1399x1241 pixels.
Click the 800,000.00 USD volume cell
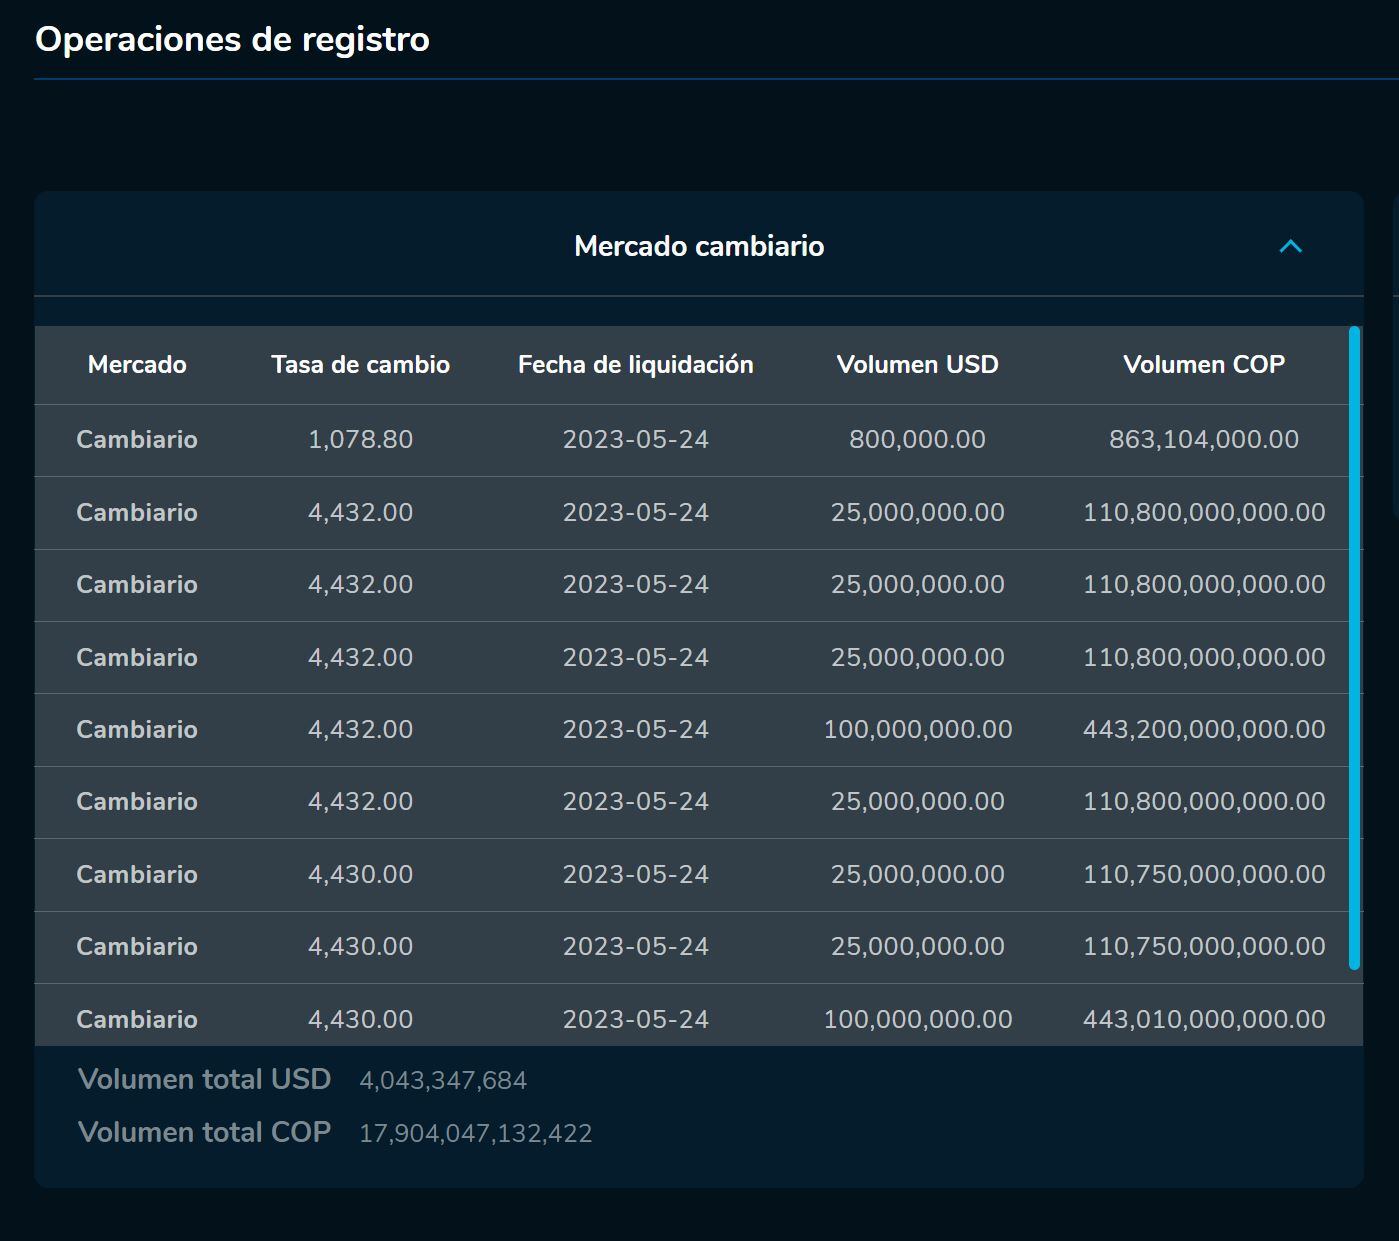(917, 440)
